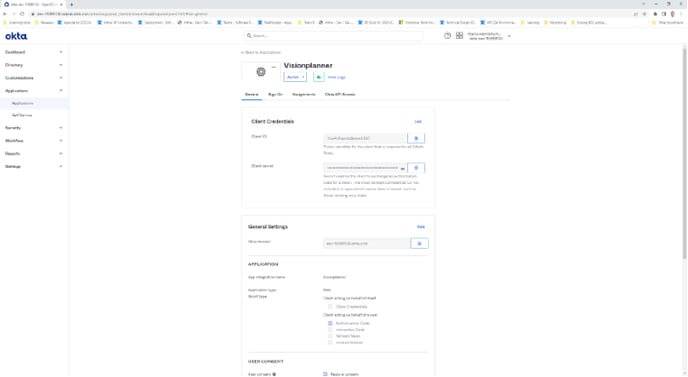Expand the Dashboard sidebar section
Image resolution: width=688 pixels, height=377 pixels.
[x=34, y=52]
